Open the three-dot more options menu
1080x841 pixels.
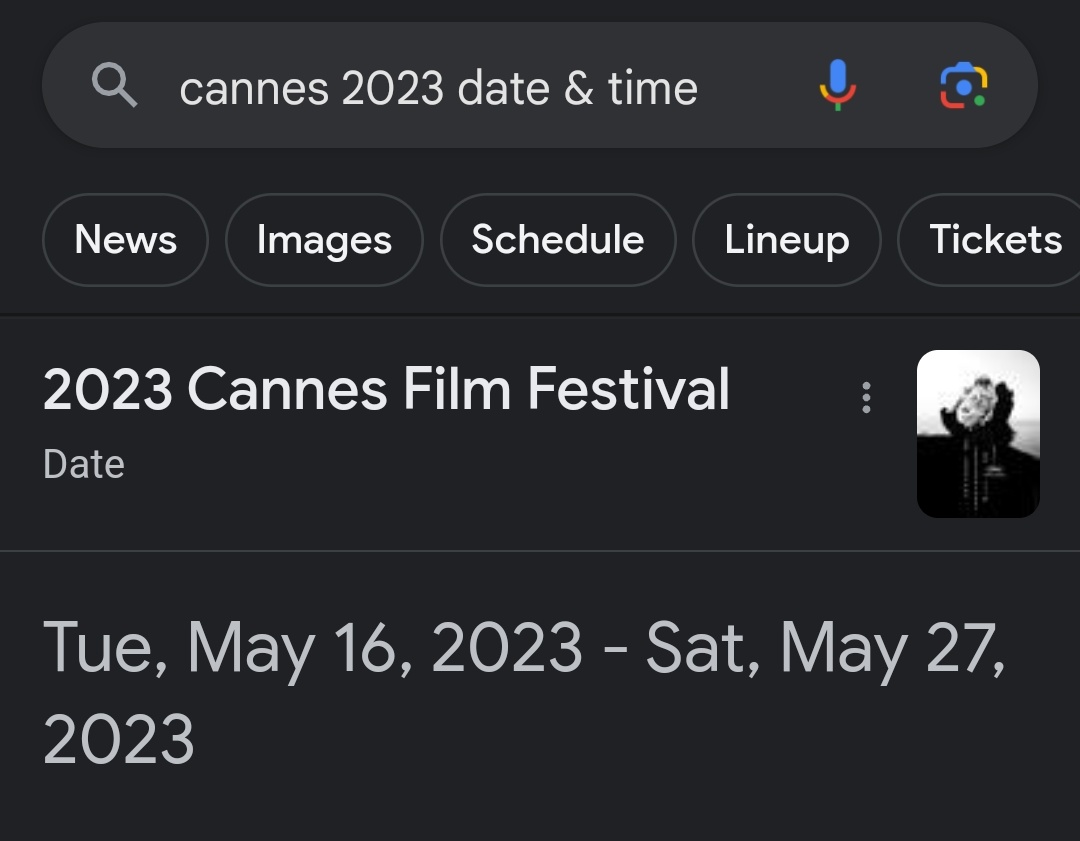tap(866, 397)
